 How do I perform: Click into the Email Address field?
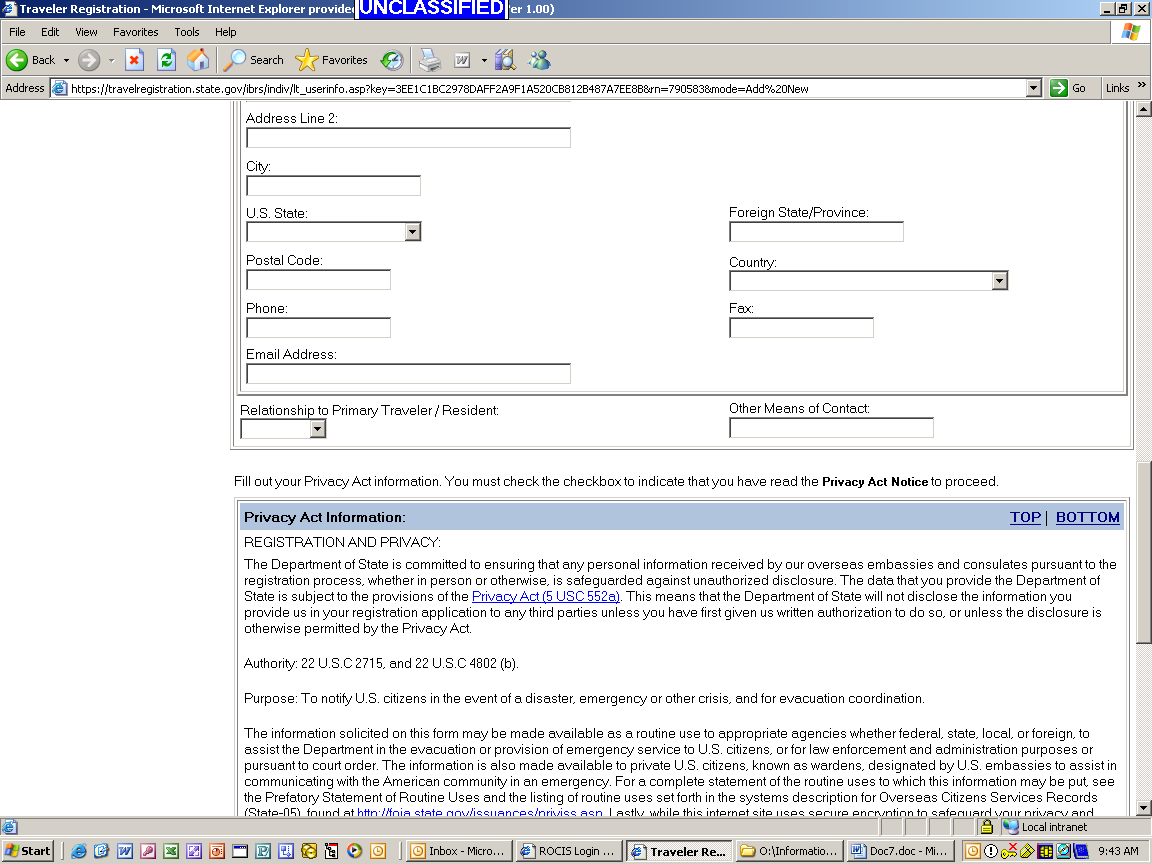408,374
